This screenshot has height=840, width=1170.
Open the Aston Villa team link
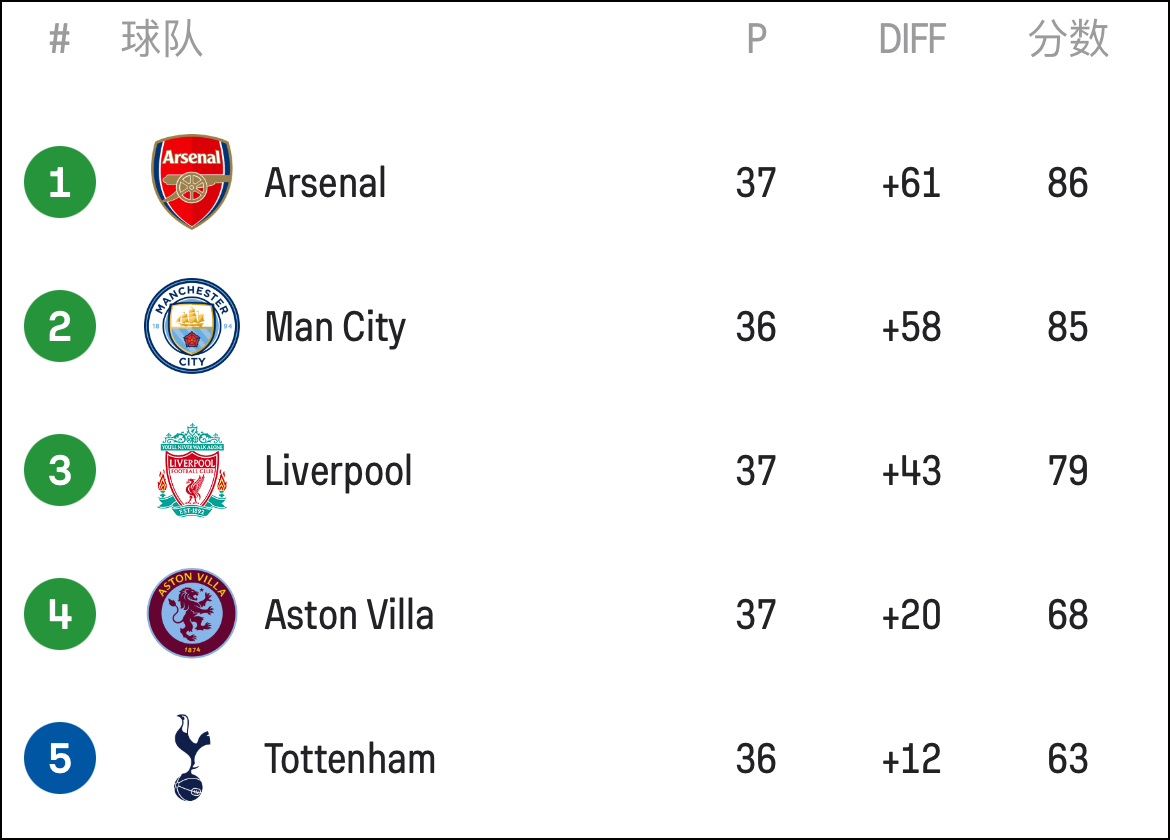pos(349,615)
